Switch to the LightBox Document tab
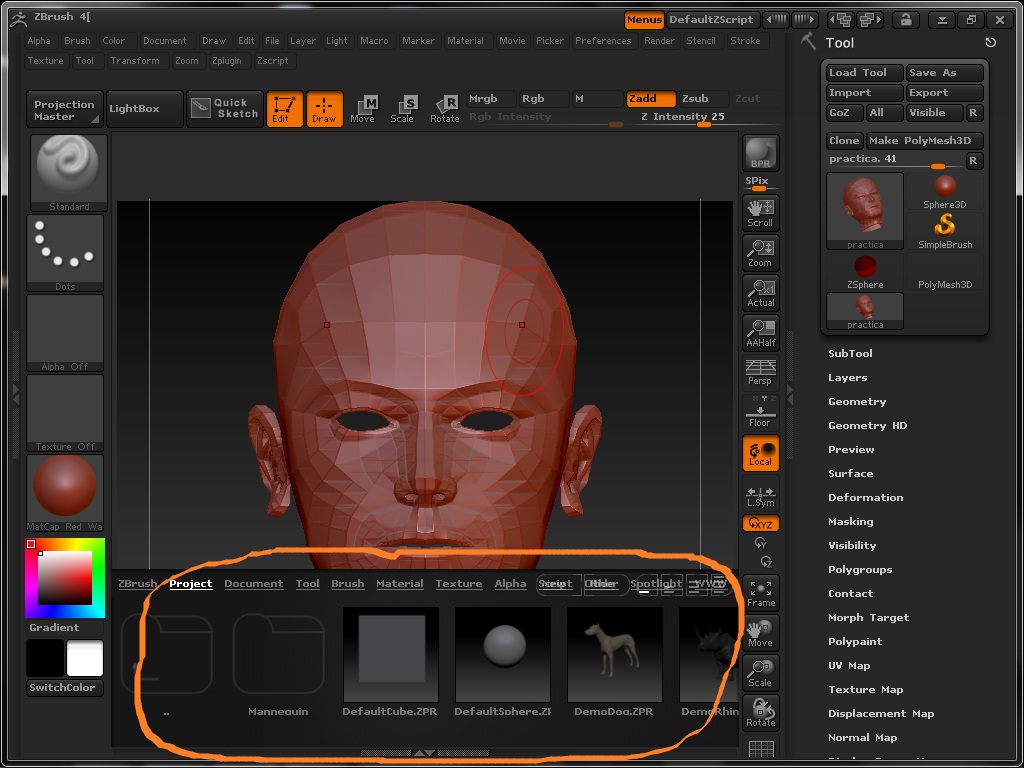 click(253, 584)
